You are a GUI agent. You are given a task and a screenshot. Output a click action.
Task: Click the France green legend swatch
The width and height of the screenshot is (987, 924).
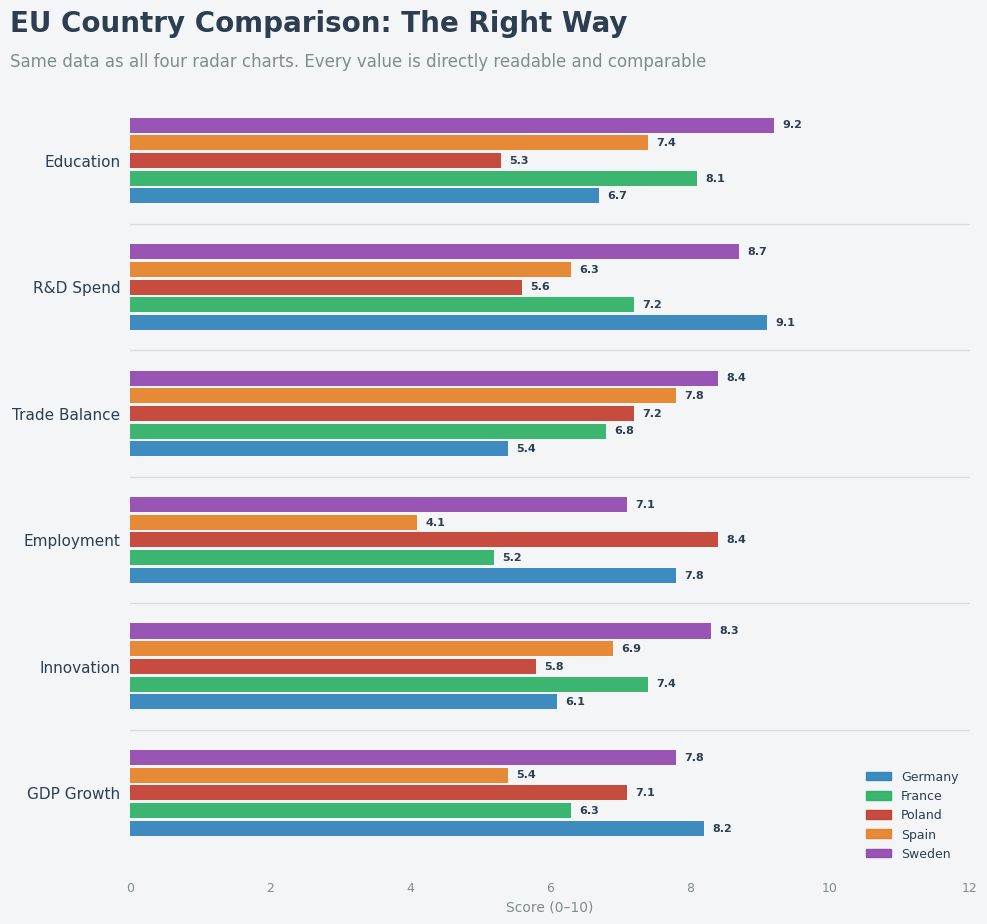coord(878,796)
